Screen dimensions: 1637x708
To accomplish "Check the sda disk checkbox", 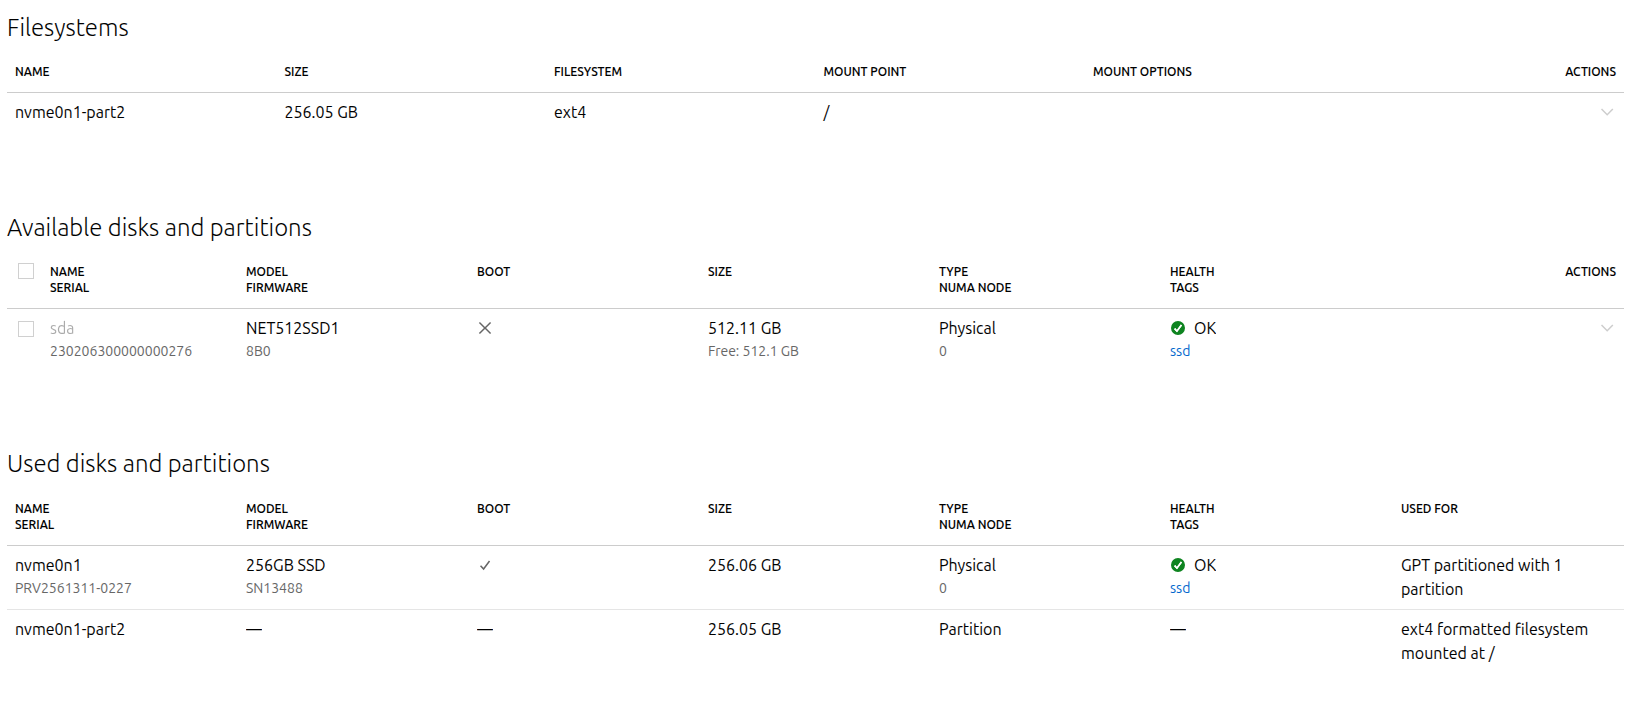I will click(x=26, y=329).
